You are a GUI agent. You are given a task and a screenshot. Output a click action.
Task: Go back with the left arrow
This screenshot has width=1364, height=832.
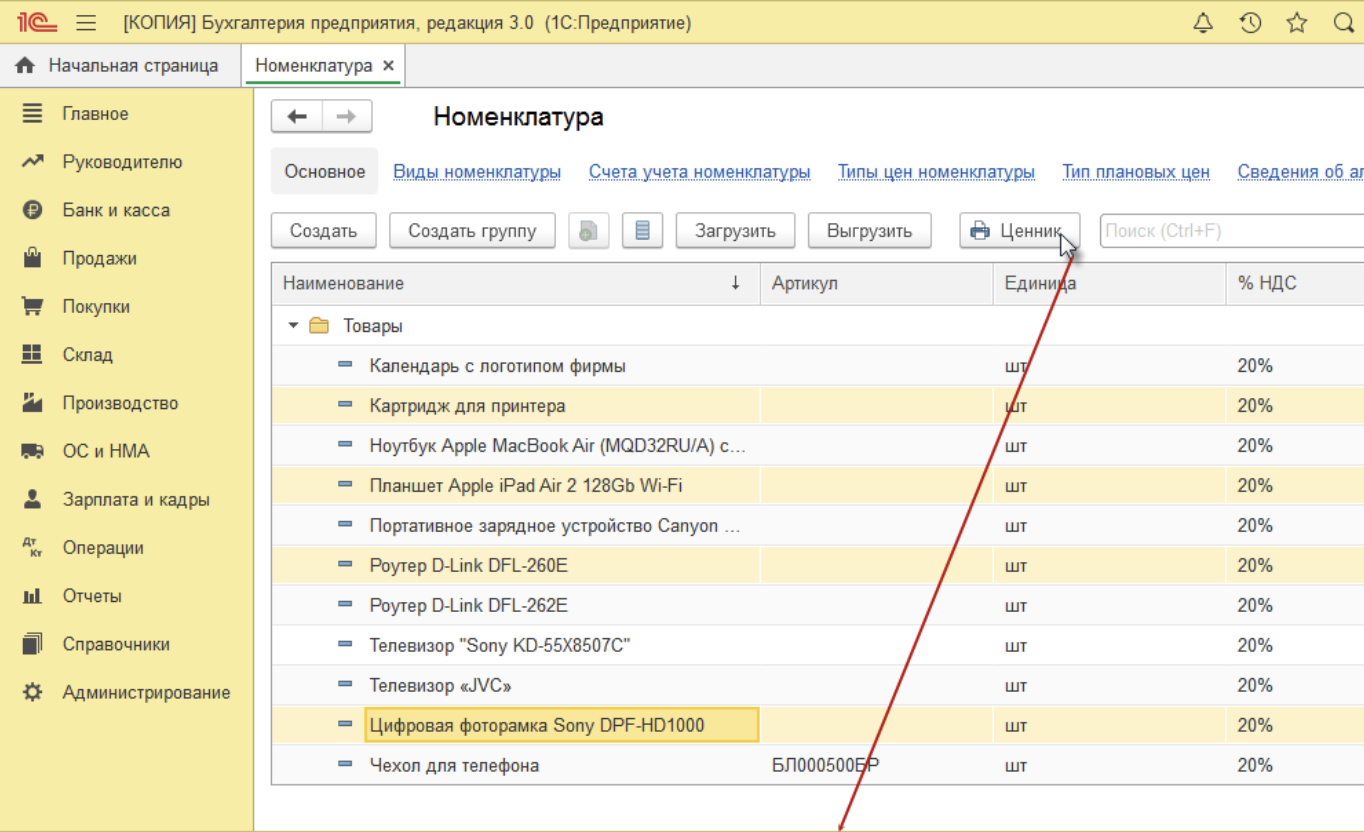coord(297,117)
